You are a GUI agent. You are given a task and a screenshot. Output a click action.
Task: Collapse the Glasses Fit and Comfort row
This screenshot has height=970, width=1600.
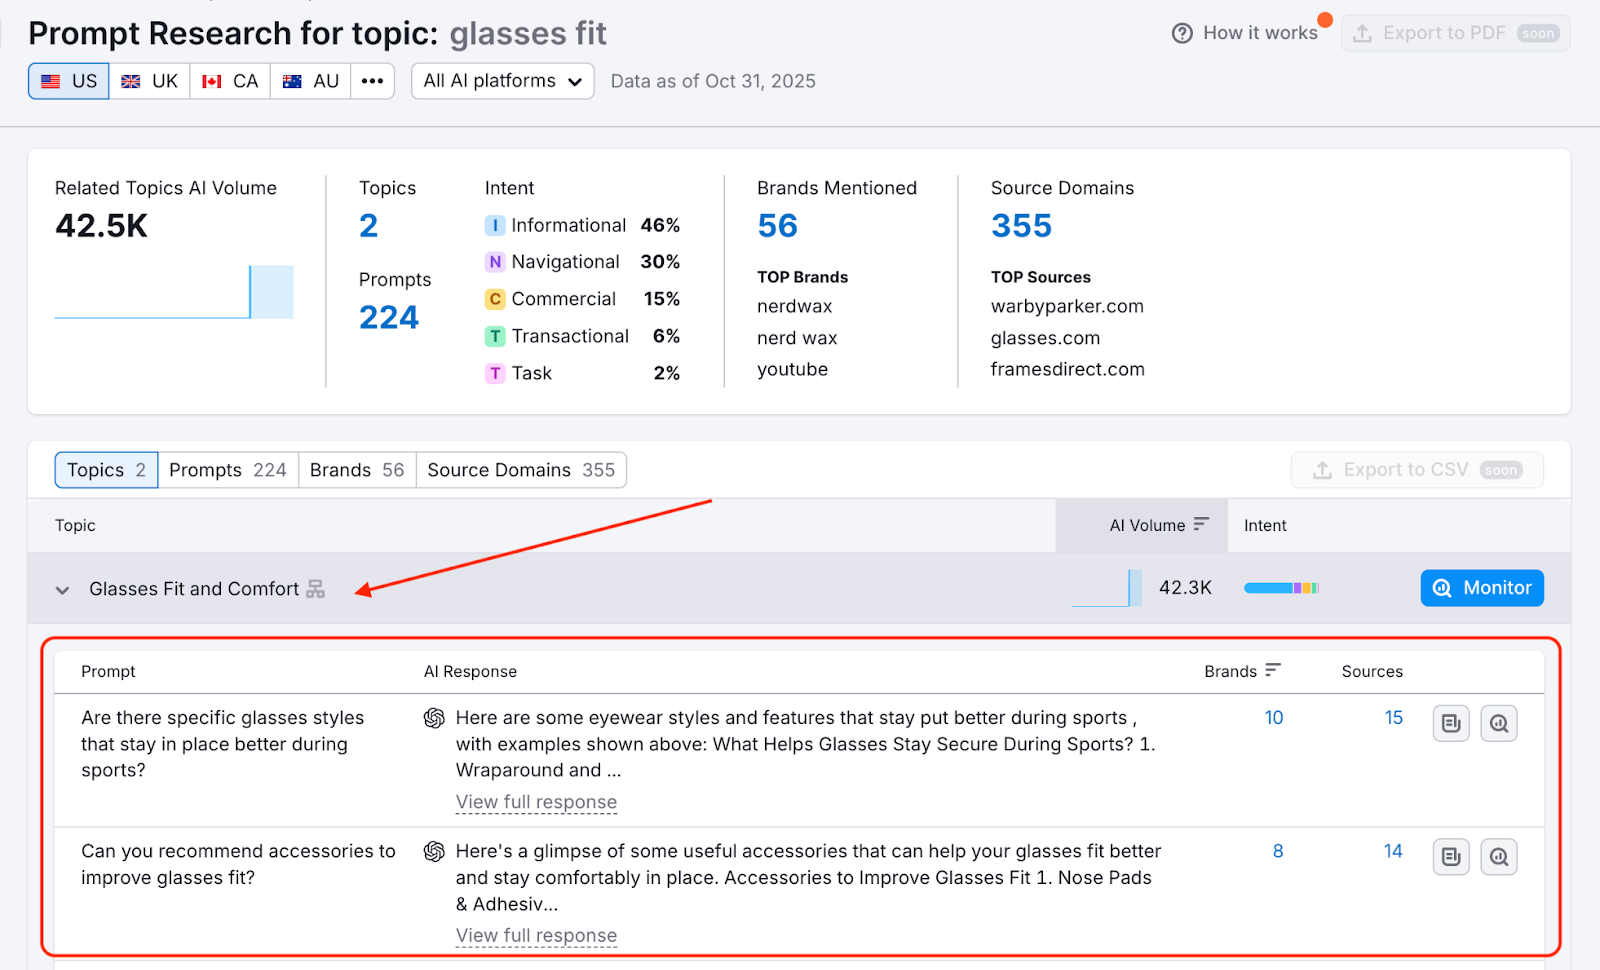coord(62,590)
